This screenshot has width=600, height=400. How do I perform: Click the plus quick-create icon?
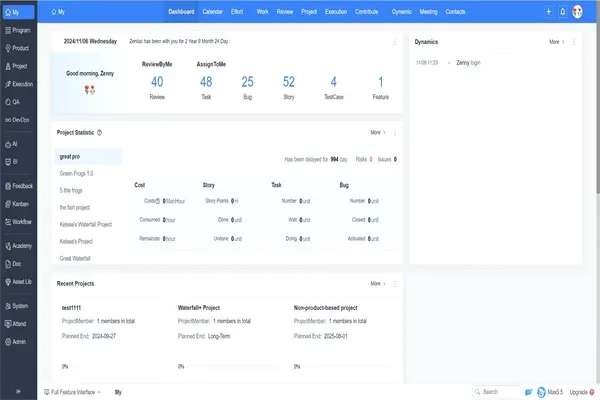(548, 12)
